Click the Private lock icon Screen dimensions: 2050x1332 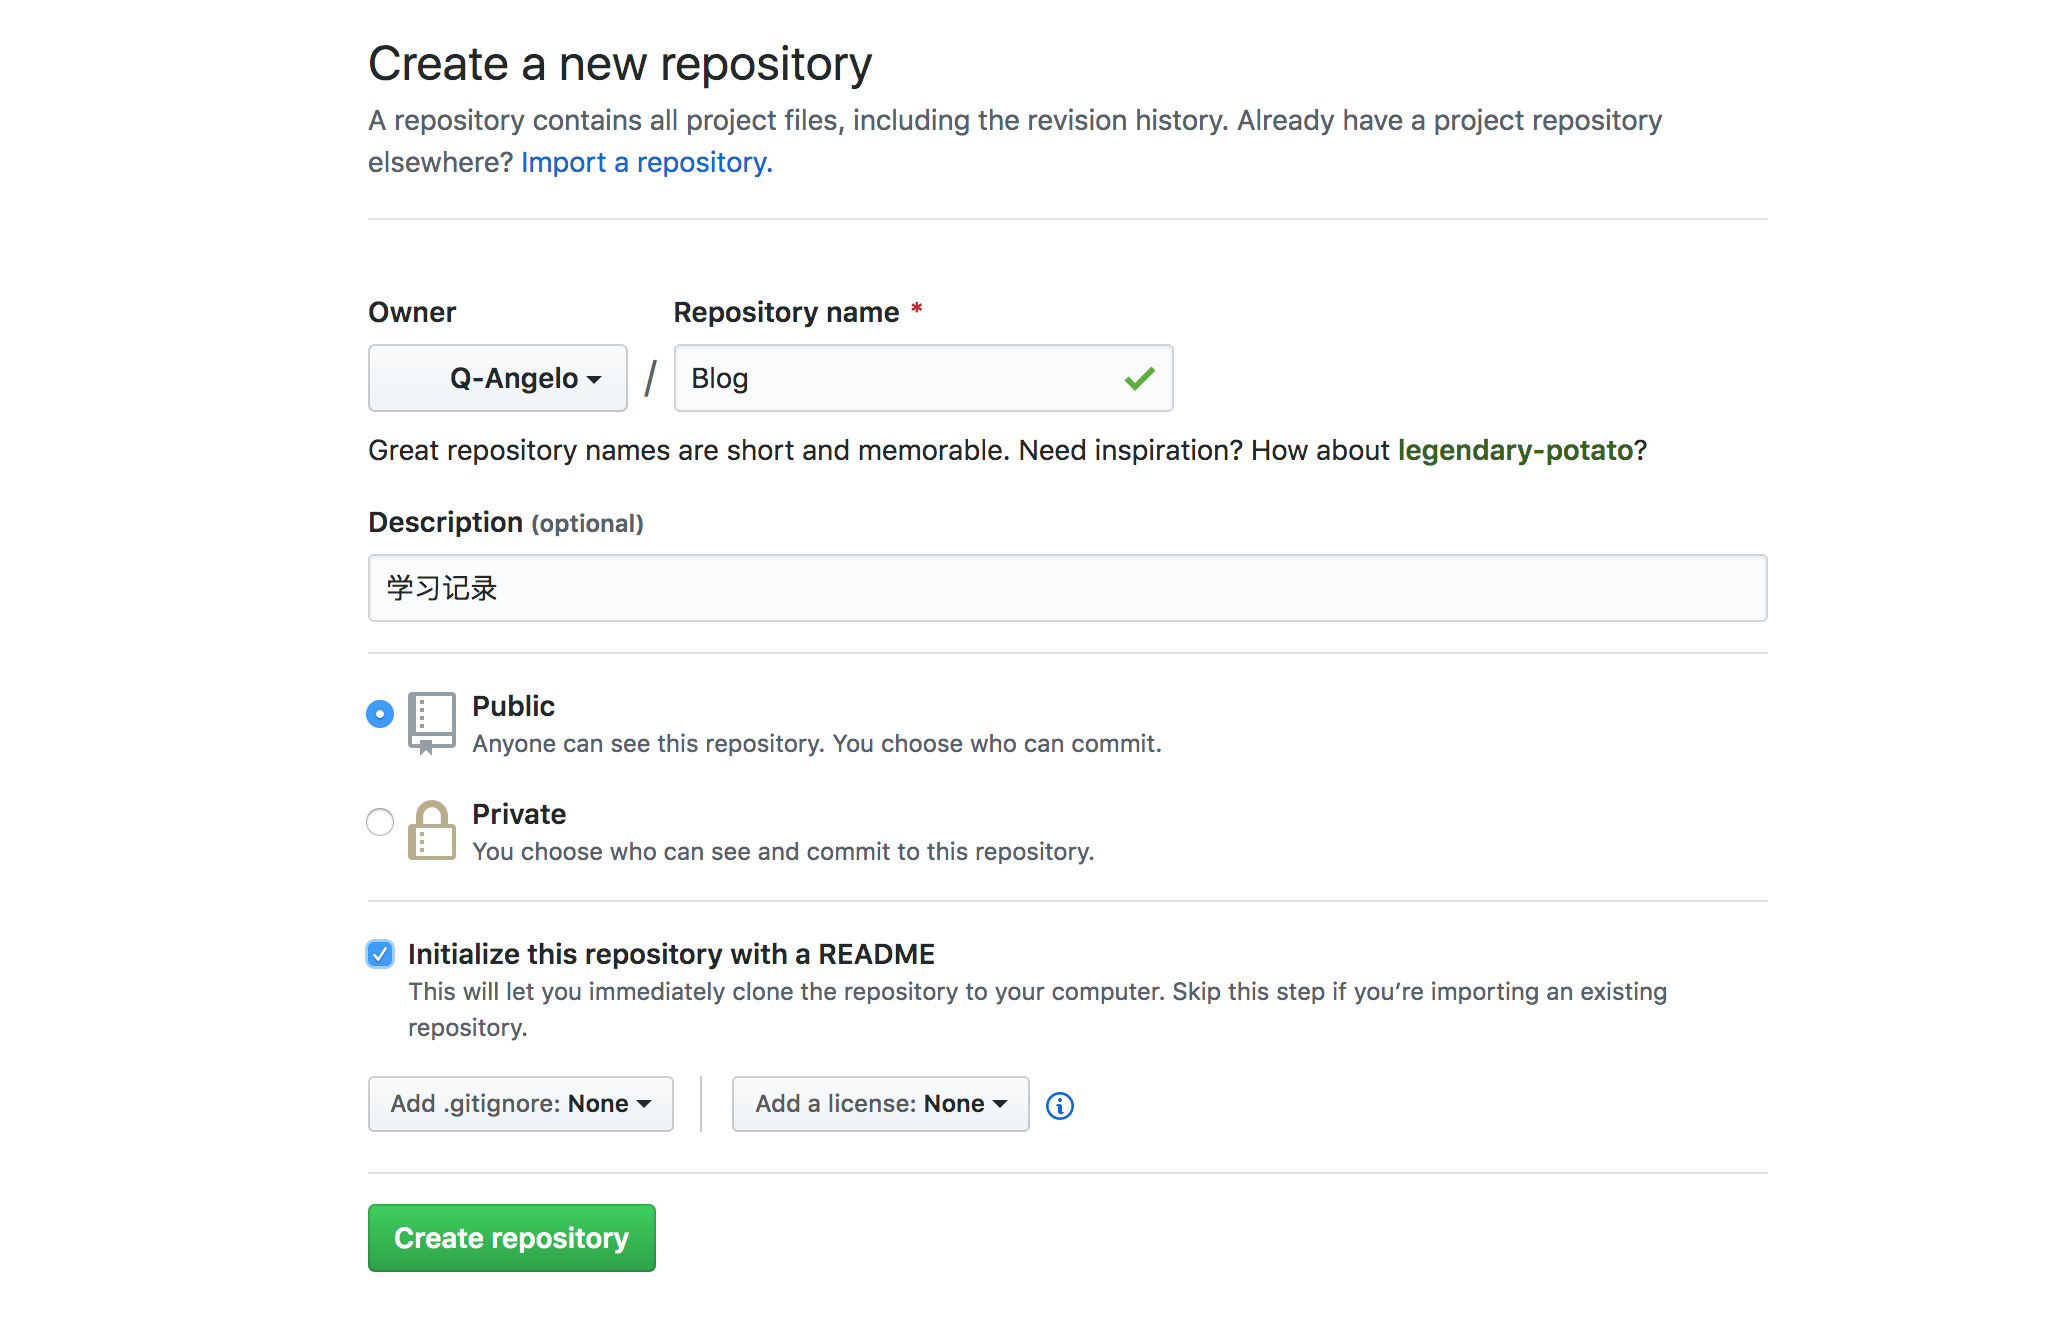coord(431,830)
